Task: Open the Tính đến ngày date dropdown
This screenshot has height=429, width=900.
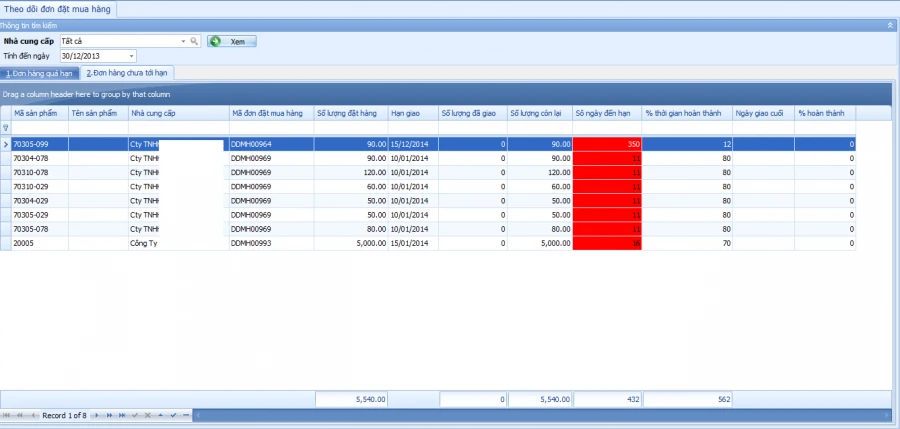Action: coord(131,56)
